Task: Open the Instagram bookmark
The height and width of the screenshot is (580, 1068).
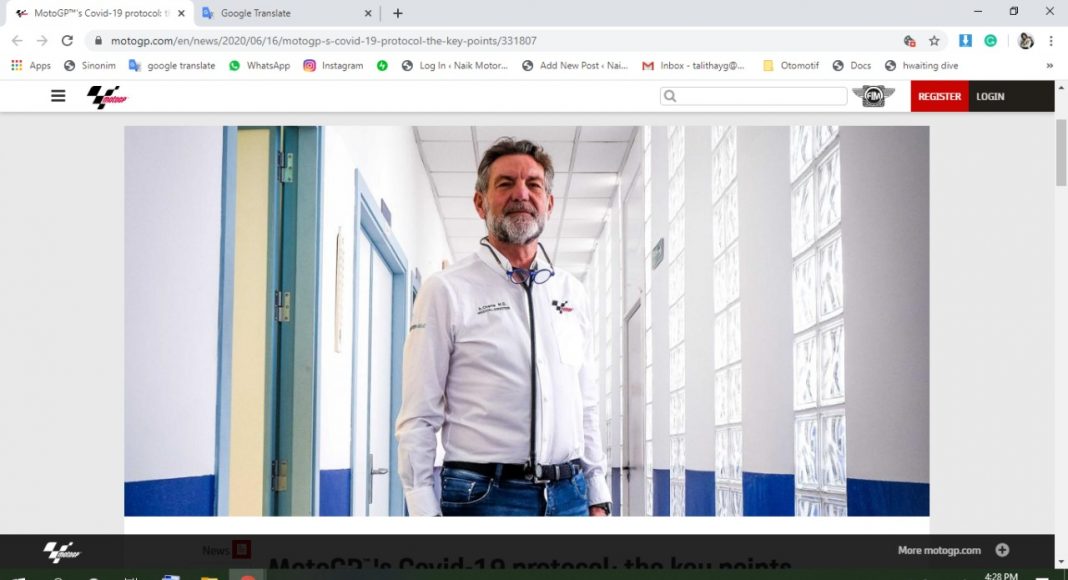Action: click(x=333, y=66)
